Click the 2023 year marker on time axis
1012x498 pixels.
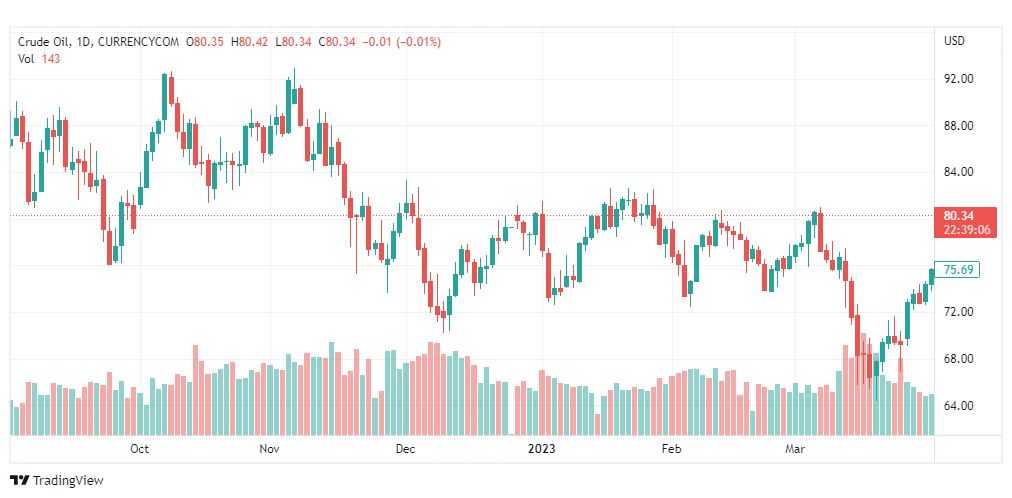pos(540,450)
